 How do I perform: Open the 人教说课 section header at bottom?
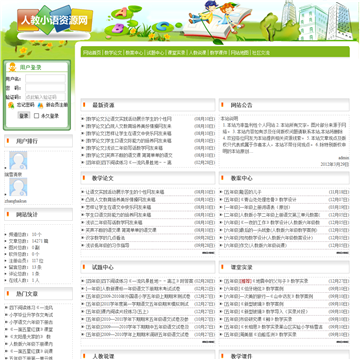pyautogui.click(x=103, y=356)
